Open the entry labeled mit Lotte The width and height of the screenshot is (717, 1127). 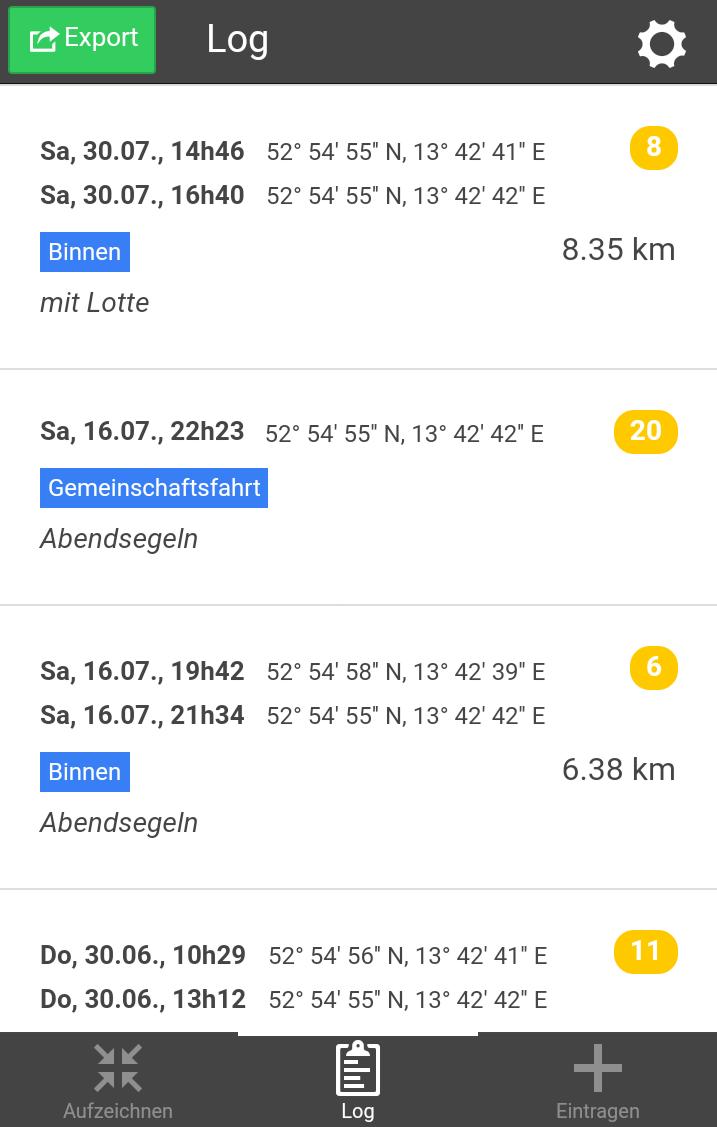tap(94, 302)
